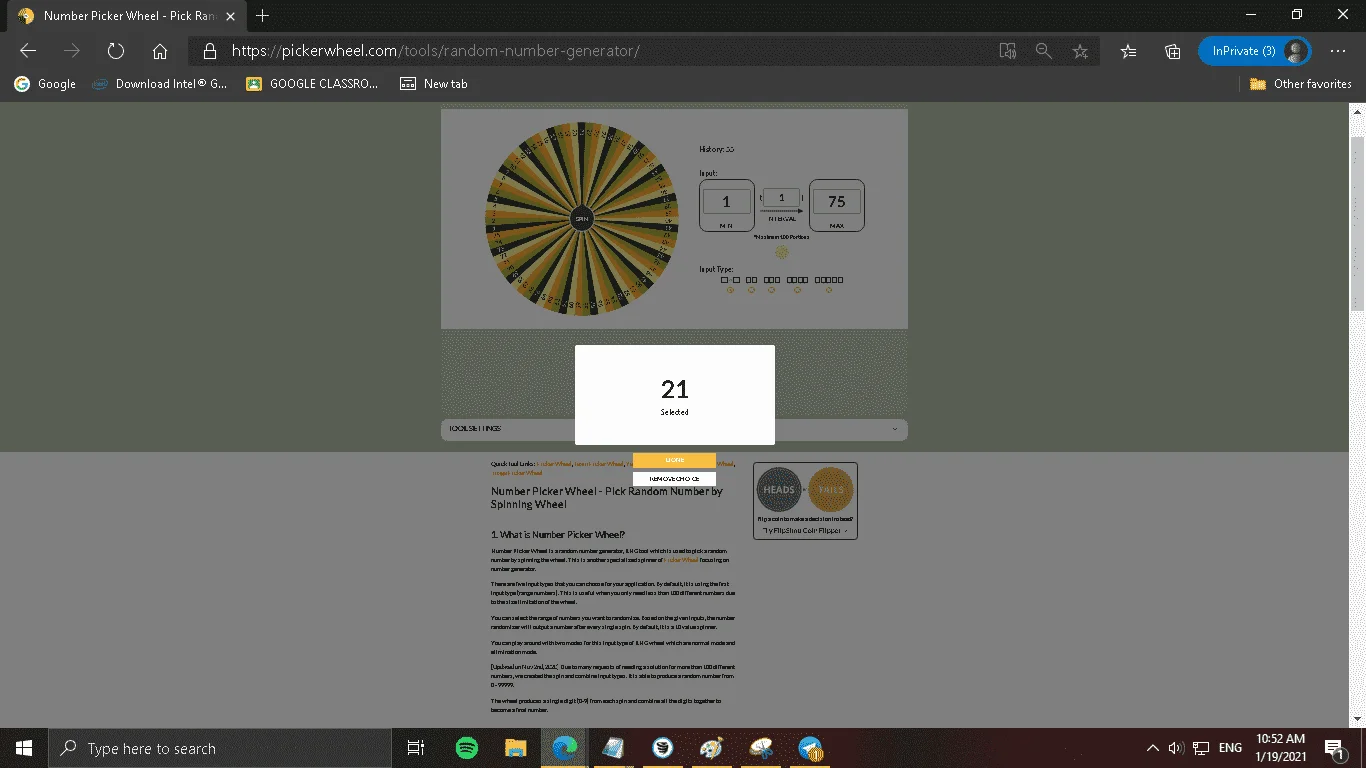
Task: Click the Microsoft Edge taskbar icon
Action: (x=564, y=748)
